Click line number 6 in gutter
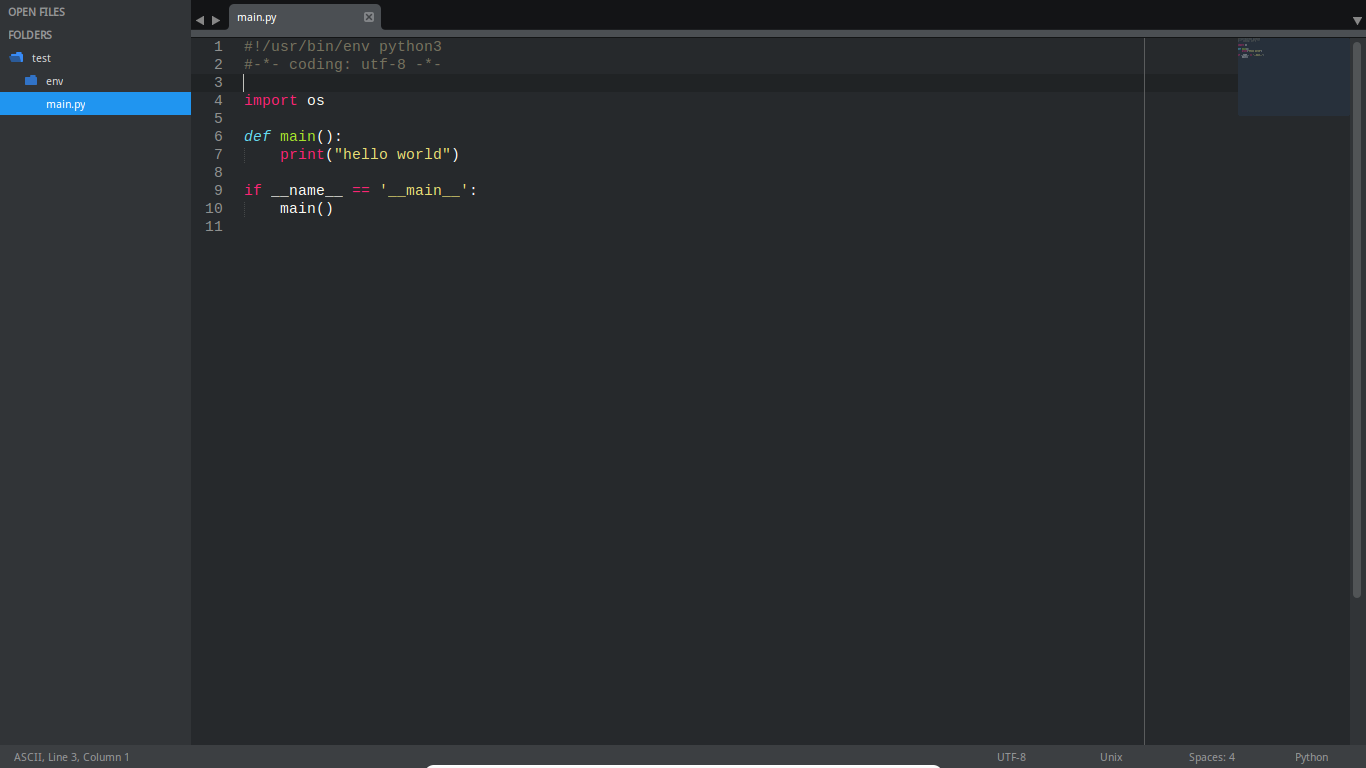 (218, 137)
